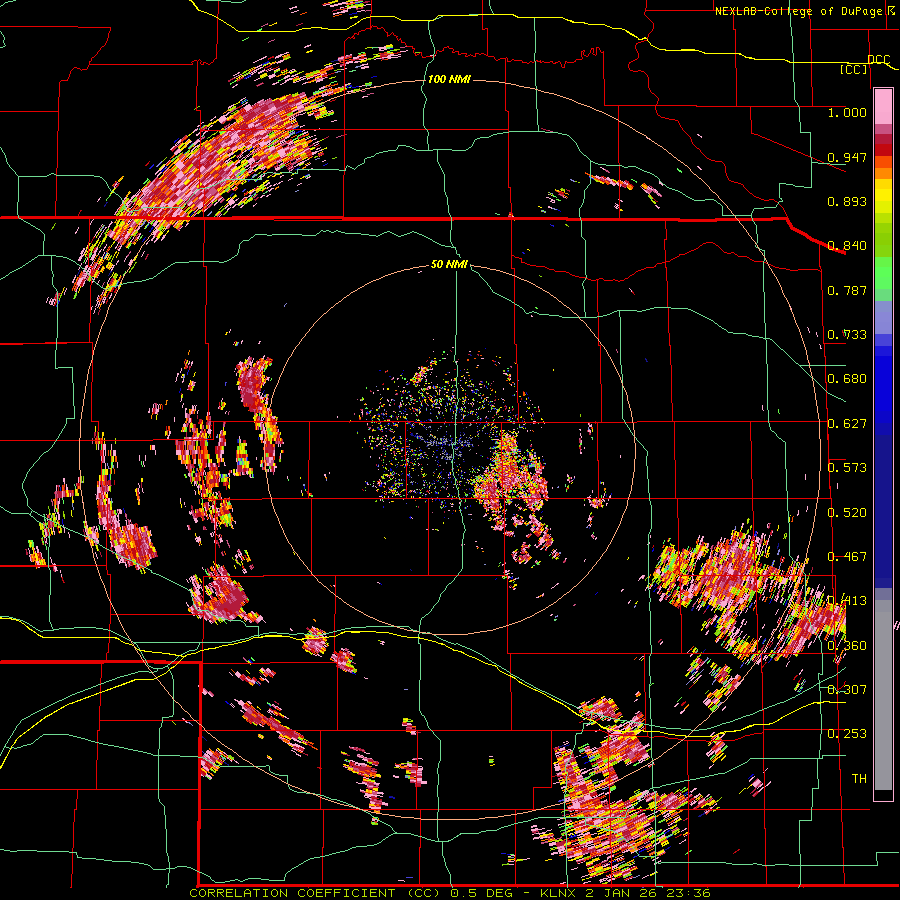Click the 0.787 legend value
This screenshot has width=900, height=900.
tap(847, 290)
